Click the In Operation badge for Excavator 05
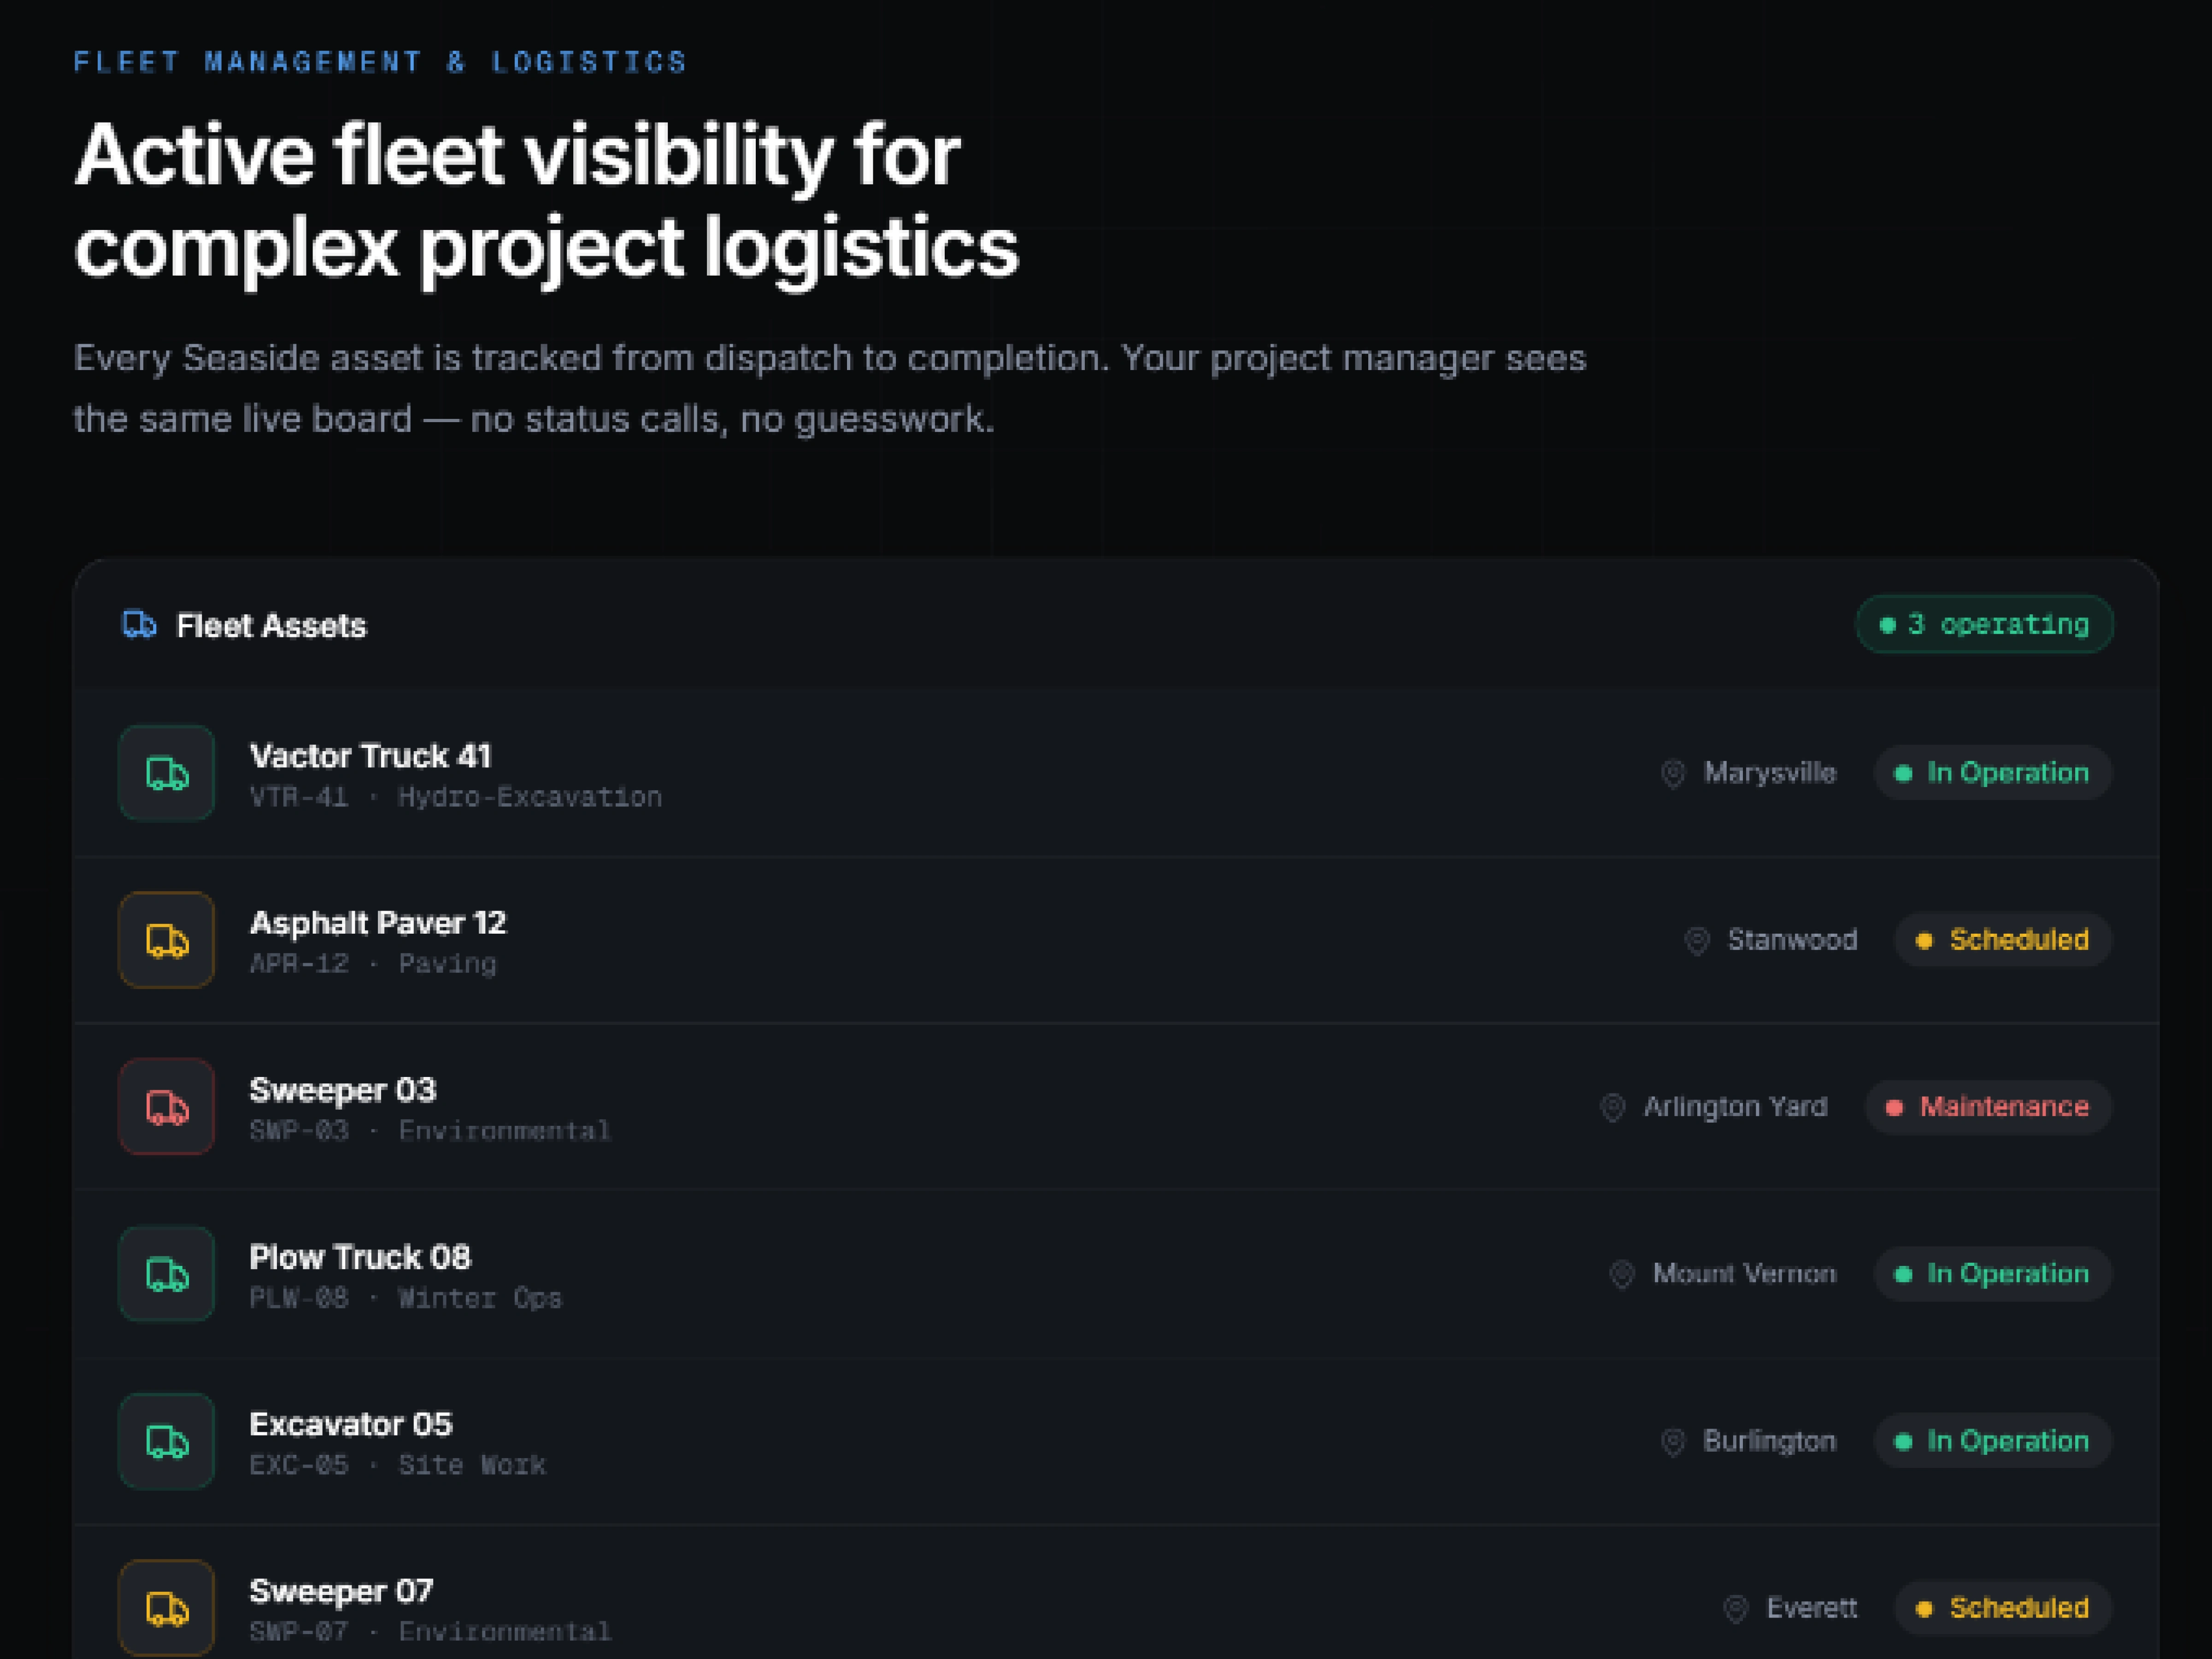The width and height of the screenshot is (2212, 1659). pos(1993,1441)
